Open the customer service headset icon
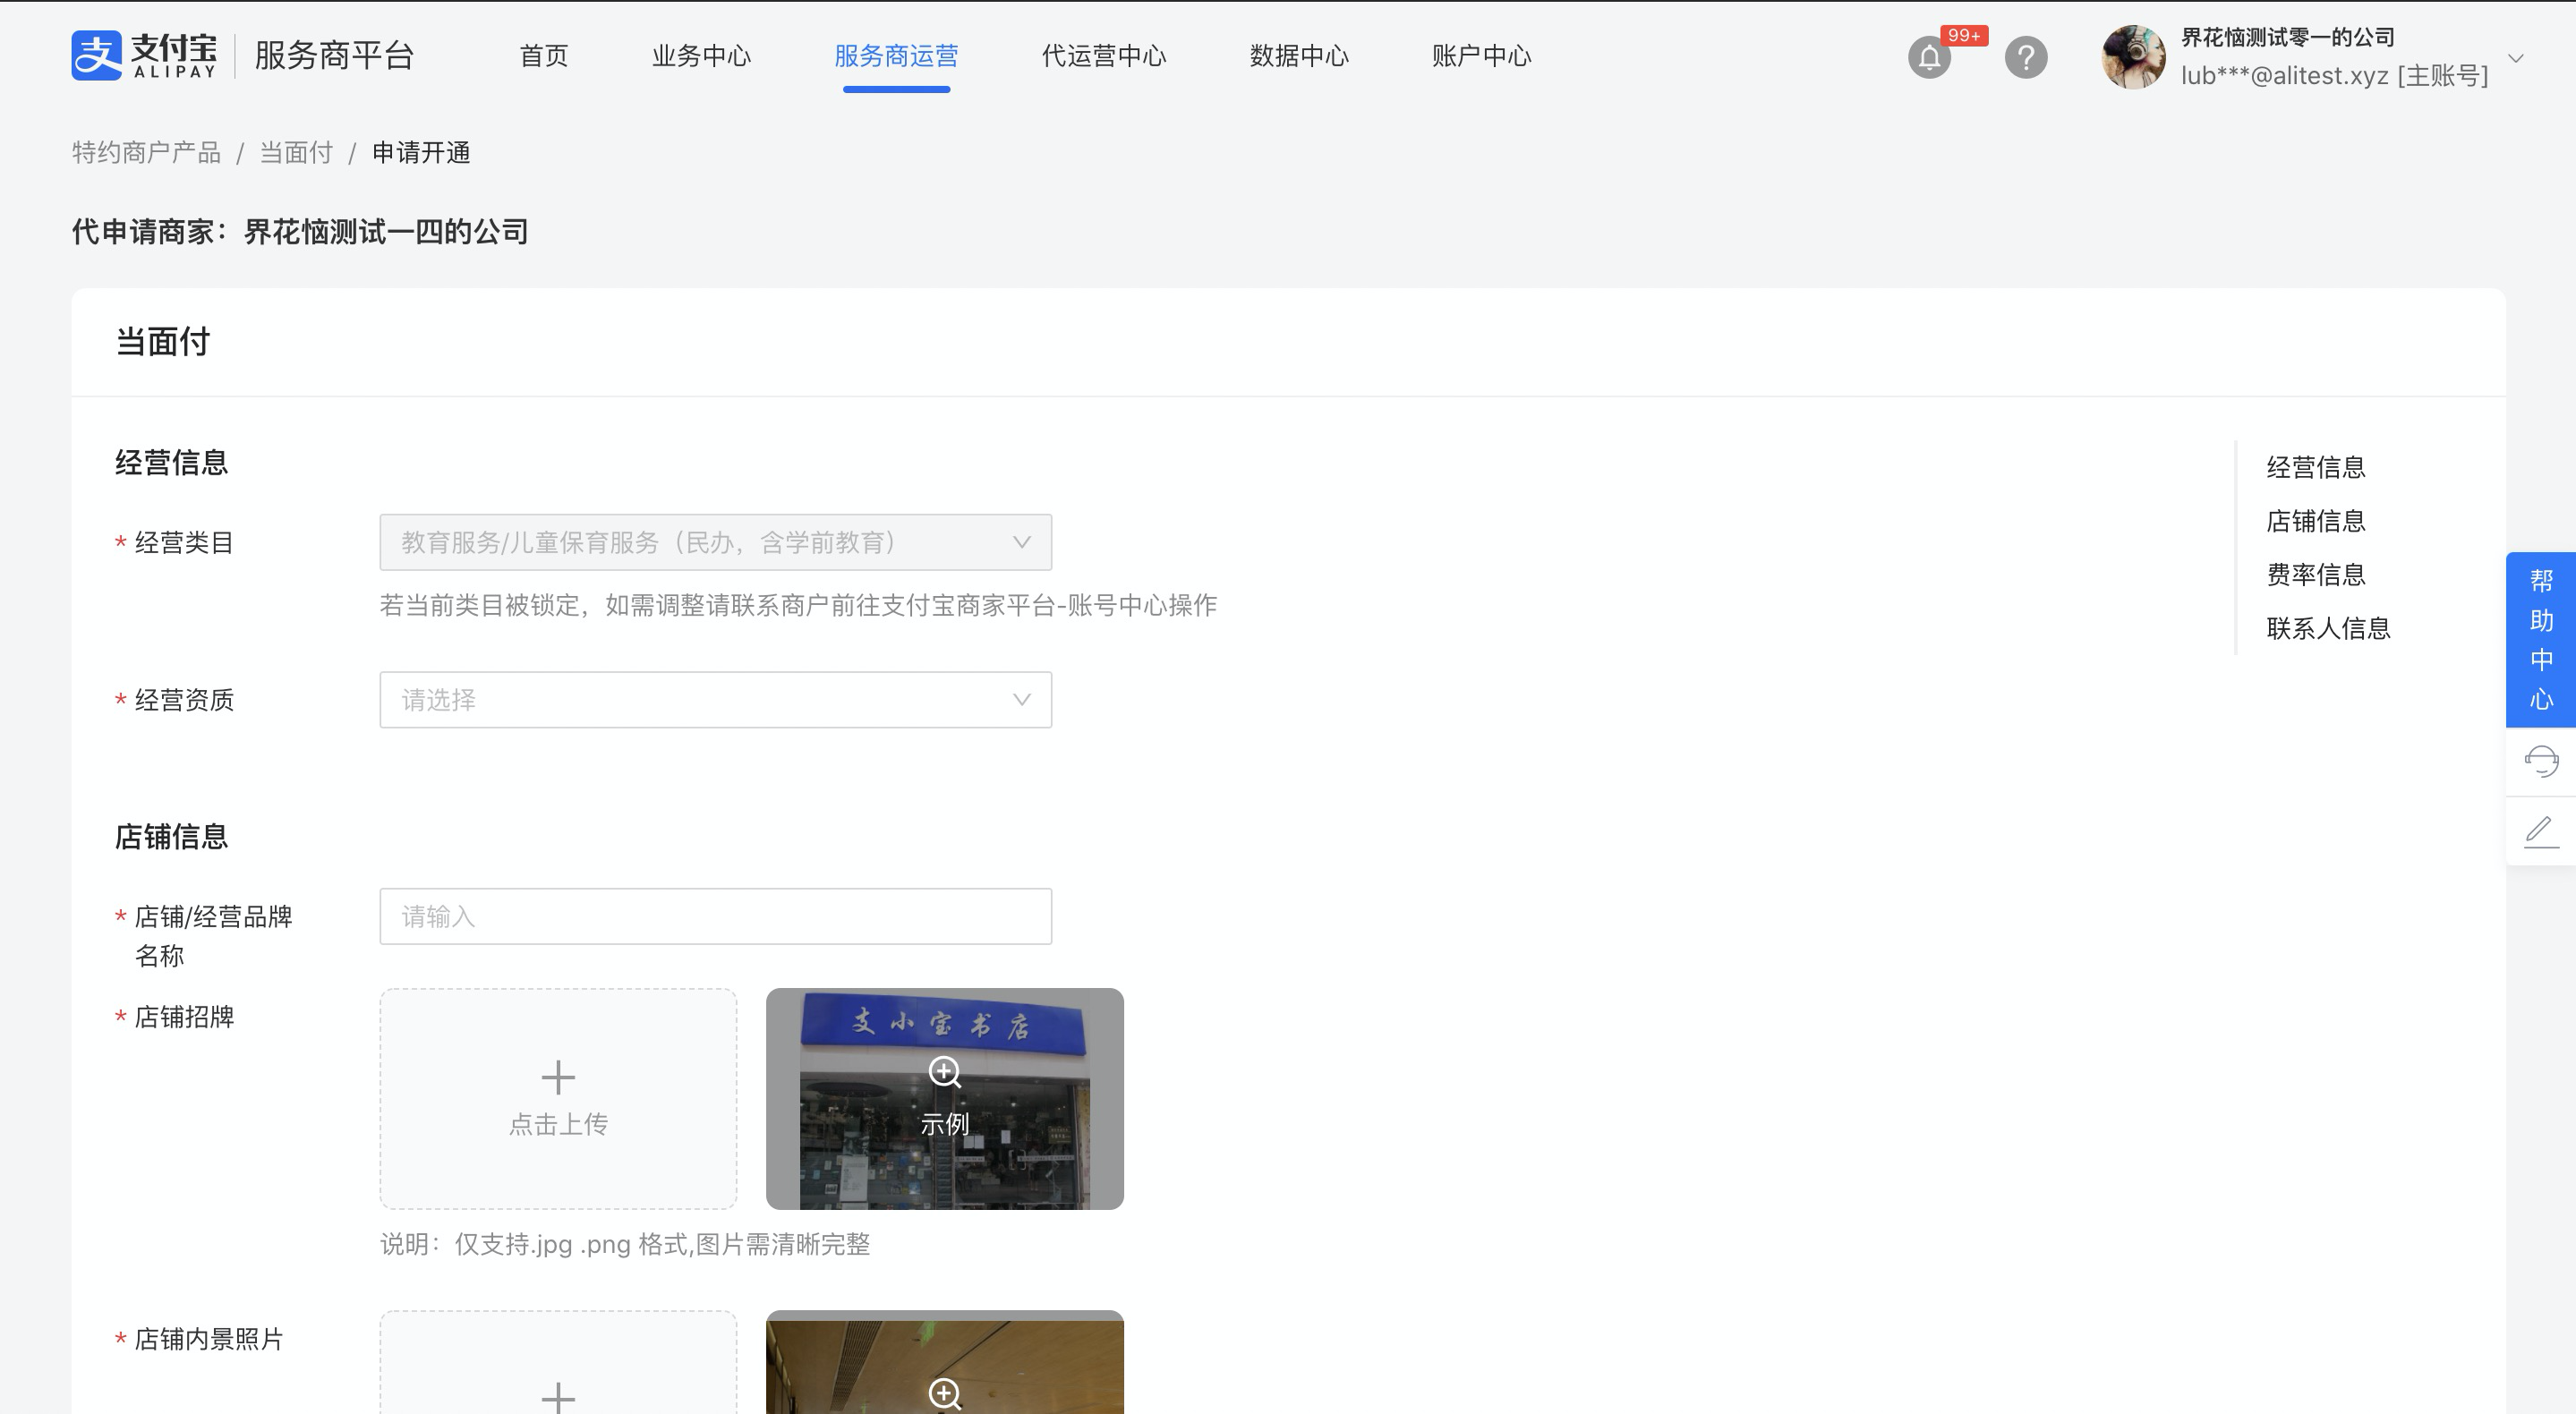2576x1414 pixels. pyautogui.click(x=2541, y=761)
